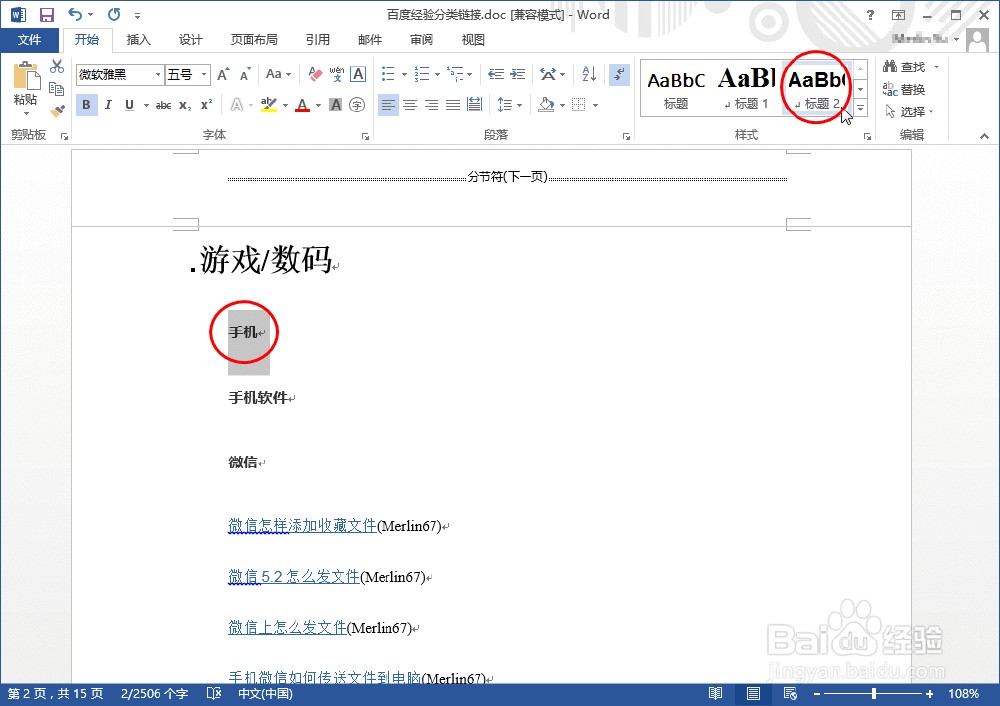Click the font color red A button
Screen dimensions: 1000x706
tap(302, 105)
